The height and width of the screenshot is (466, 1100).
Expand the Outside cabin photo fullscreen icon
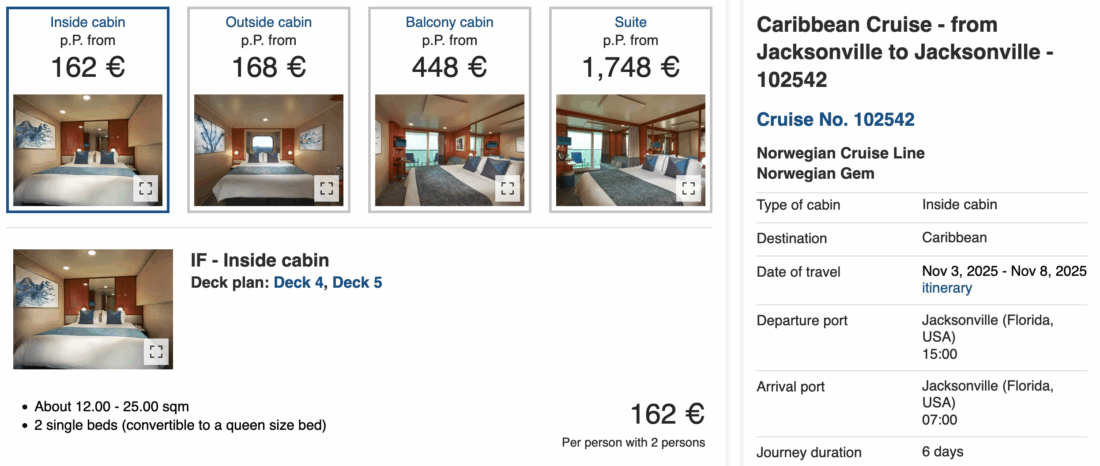327,188
